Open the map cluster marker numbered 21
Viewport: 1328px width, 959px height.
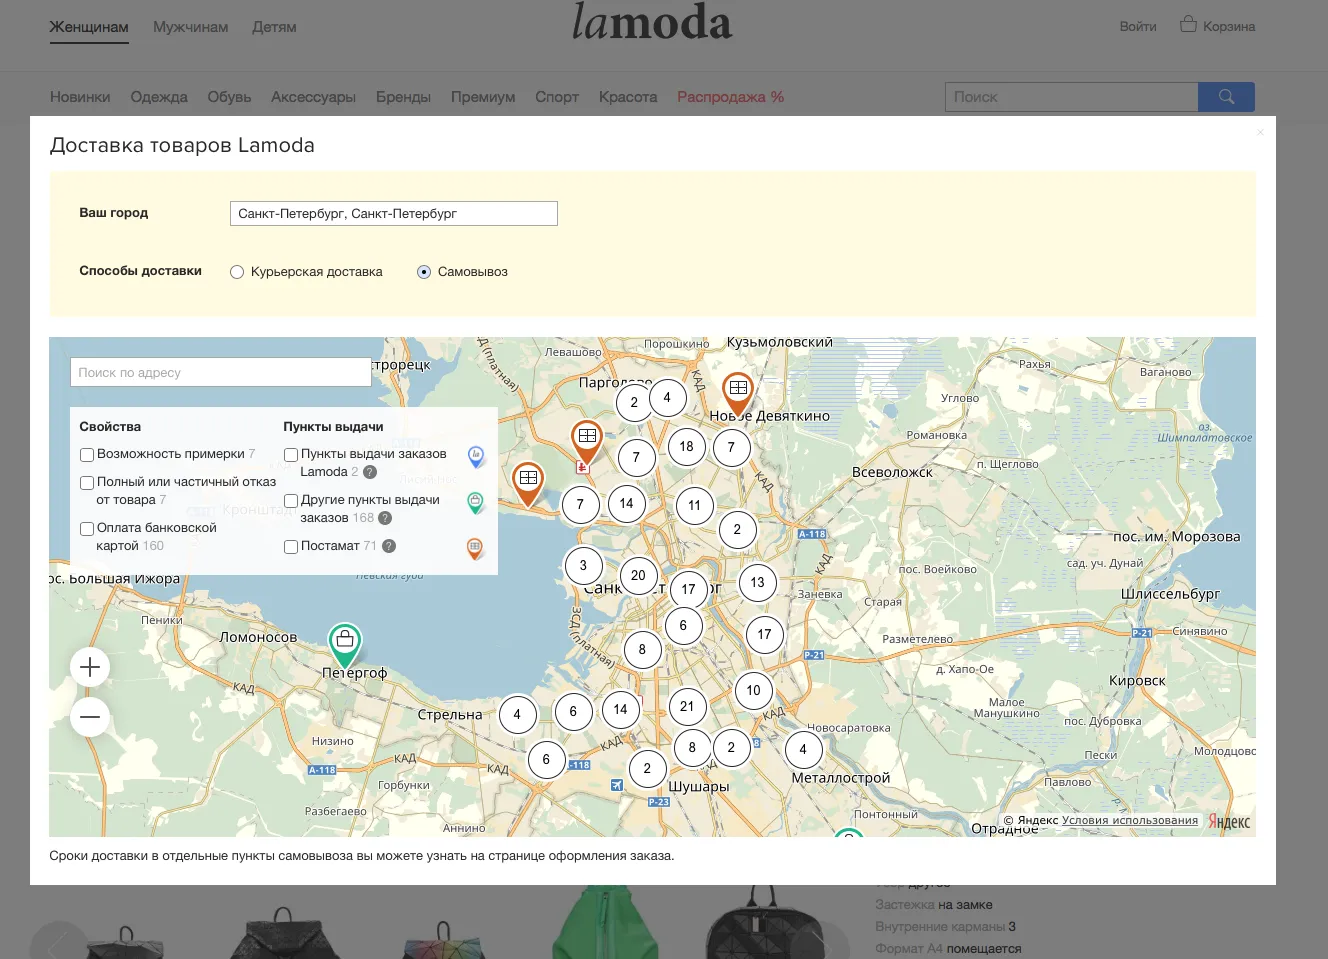[x=687, y=706]
